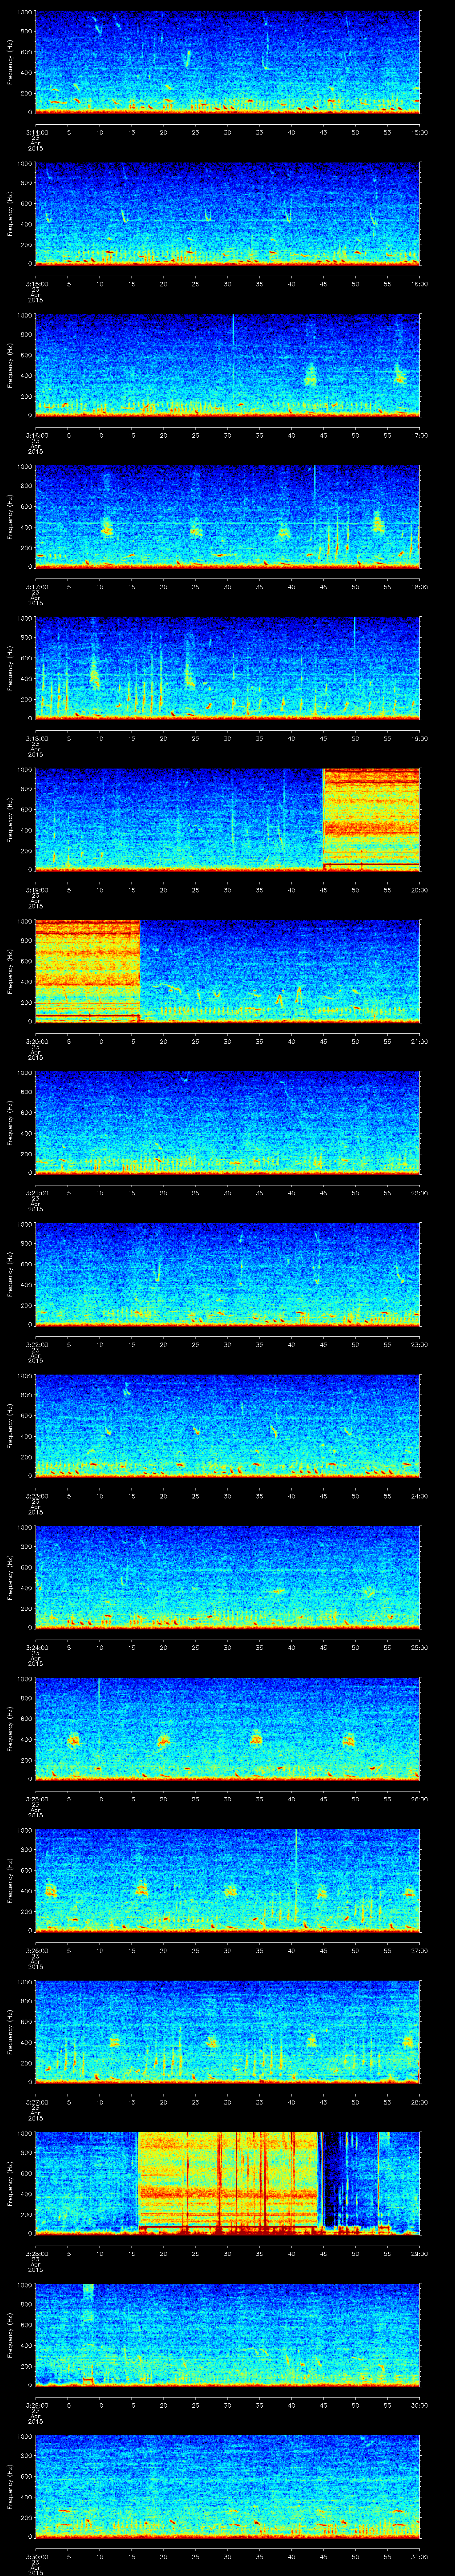Screen dimensions: 455x2576
Task: Click the '3:24:00' start time label
Action: click(36, 1647)
